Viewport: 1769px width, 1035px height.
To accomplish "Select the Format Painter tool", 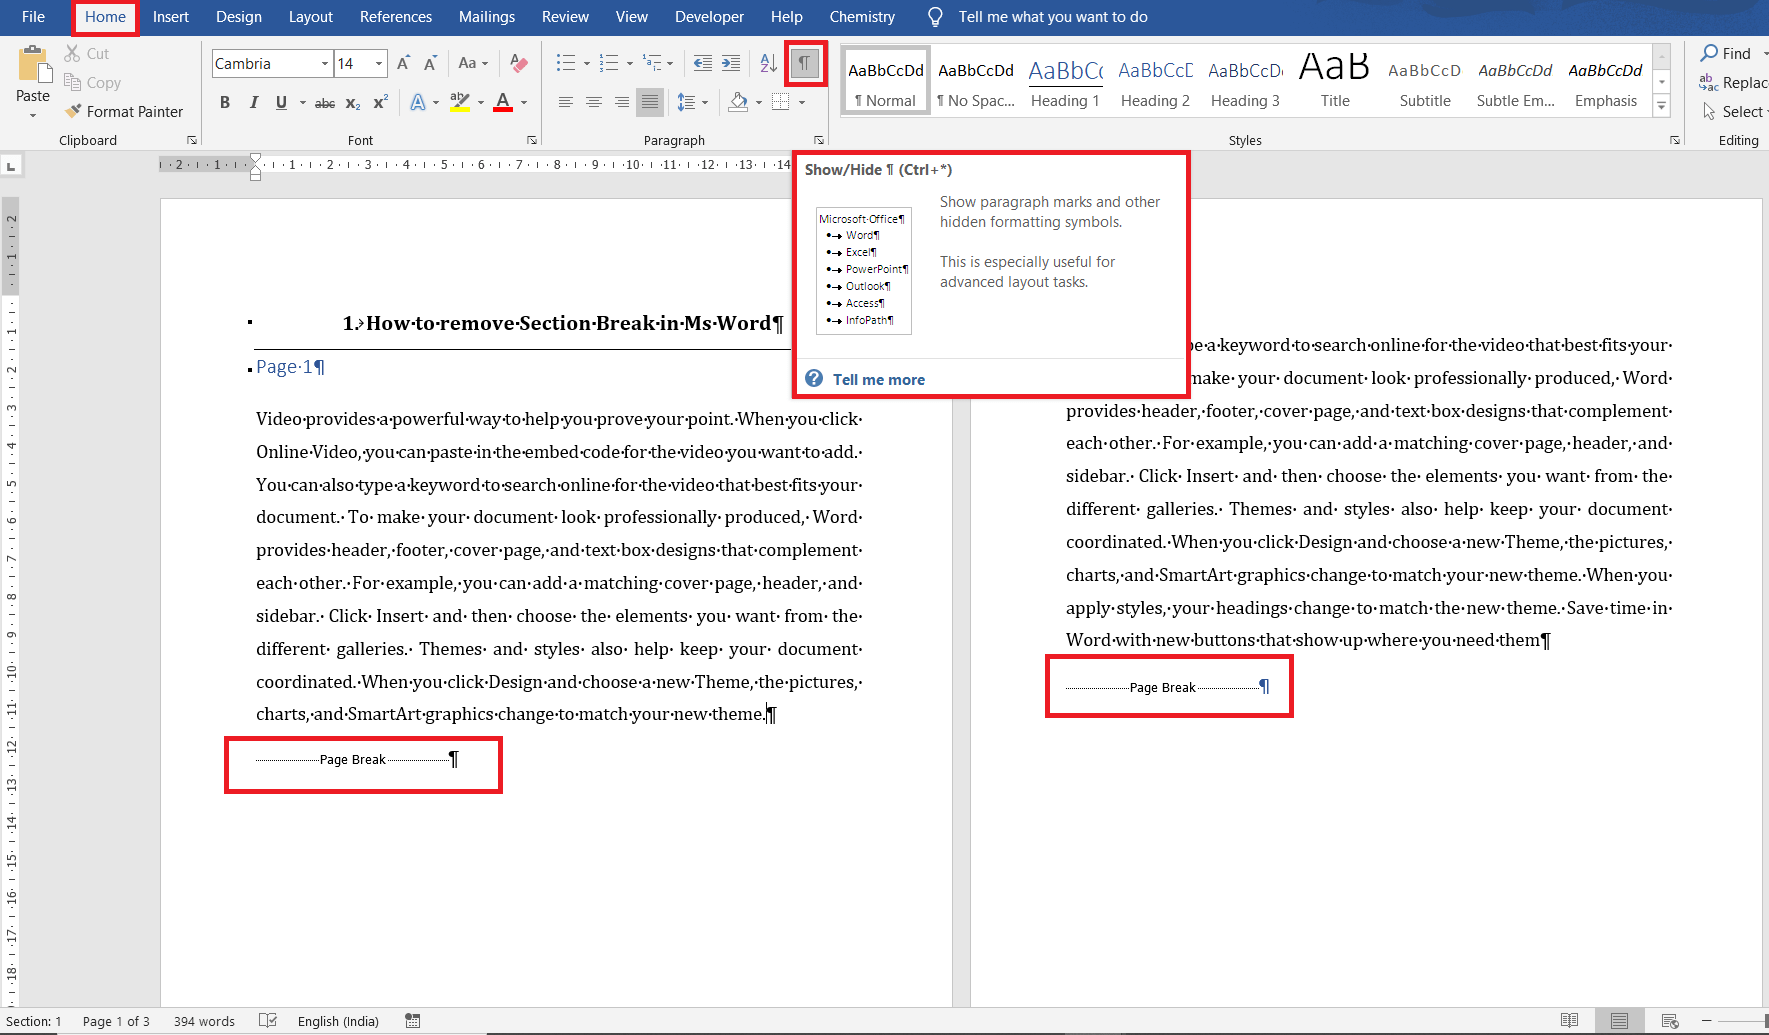I will click(124, 111).
